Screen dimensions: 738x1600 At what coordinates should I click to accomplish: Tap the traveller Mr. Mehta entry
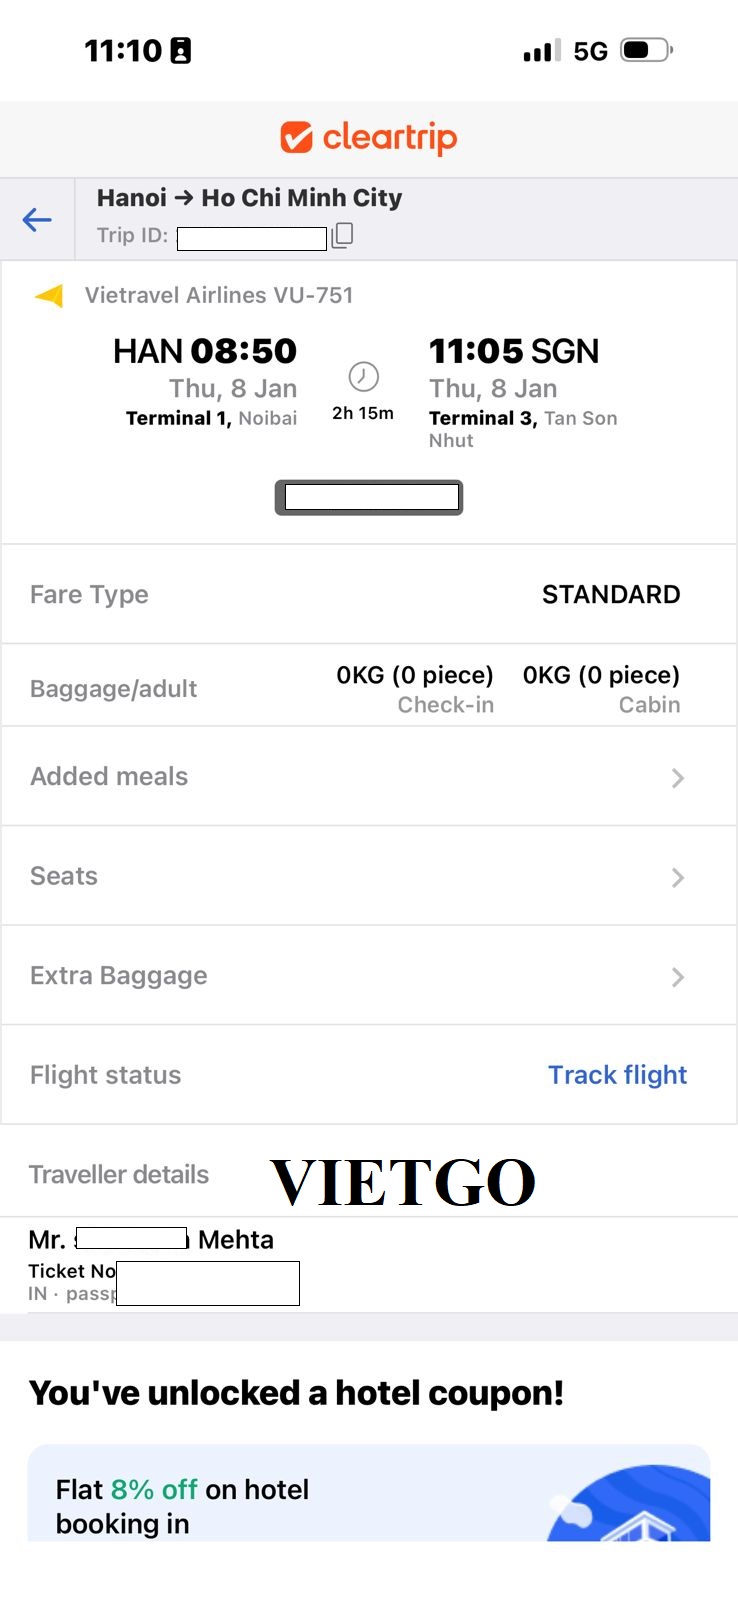[x=151, y=1240]
